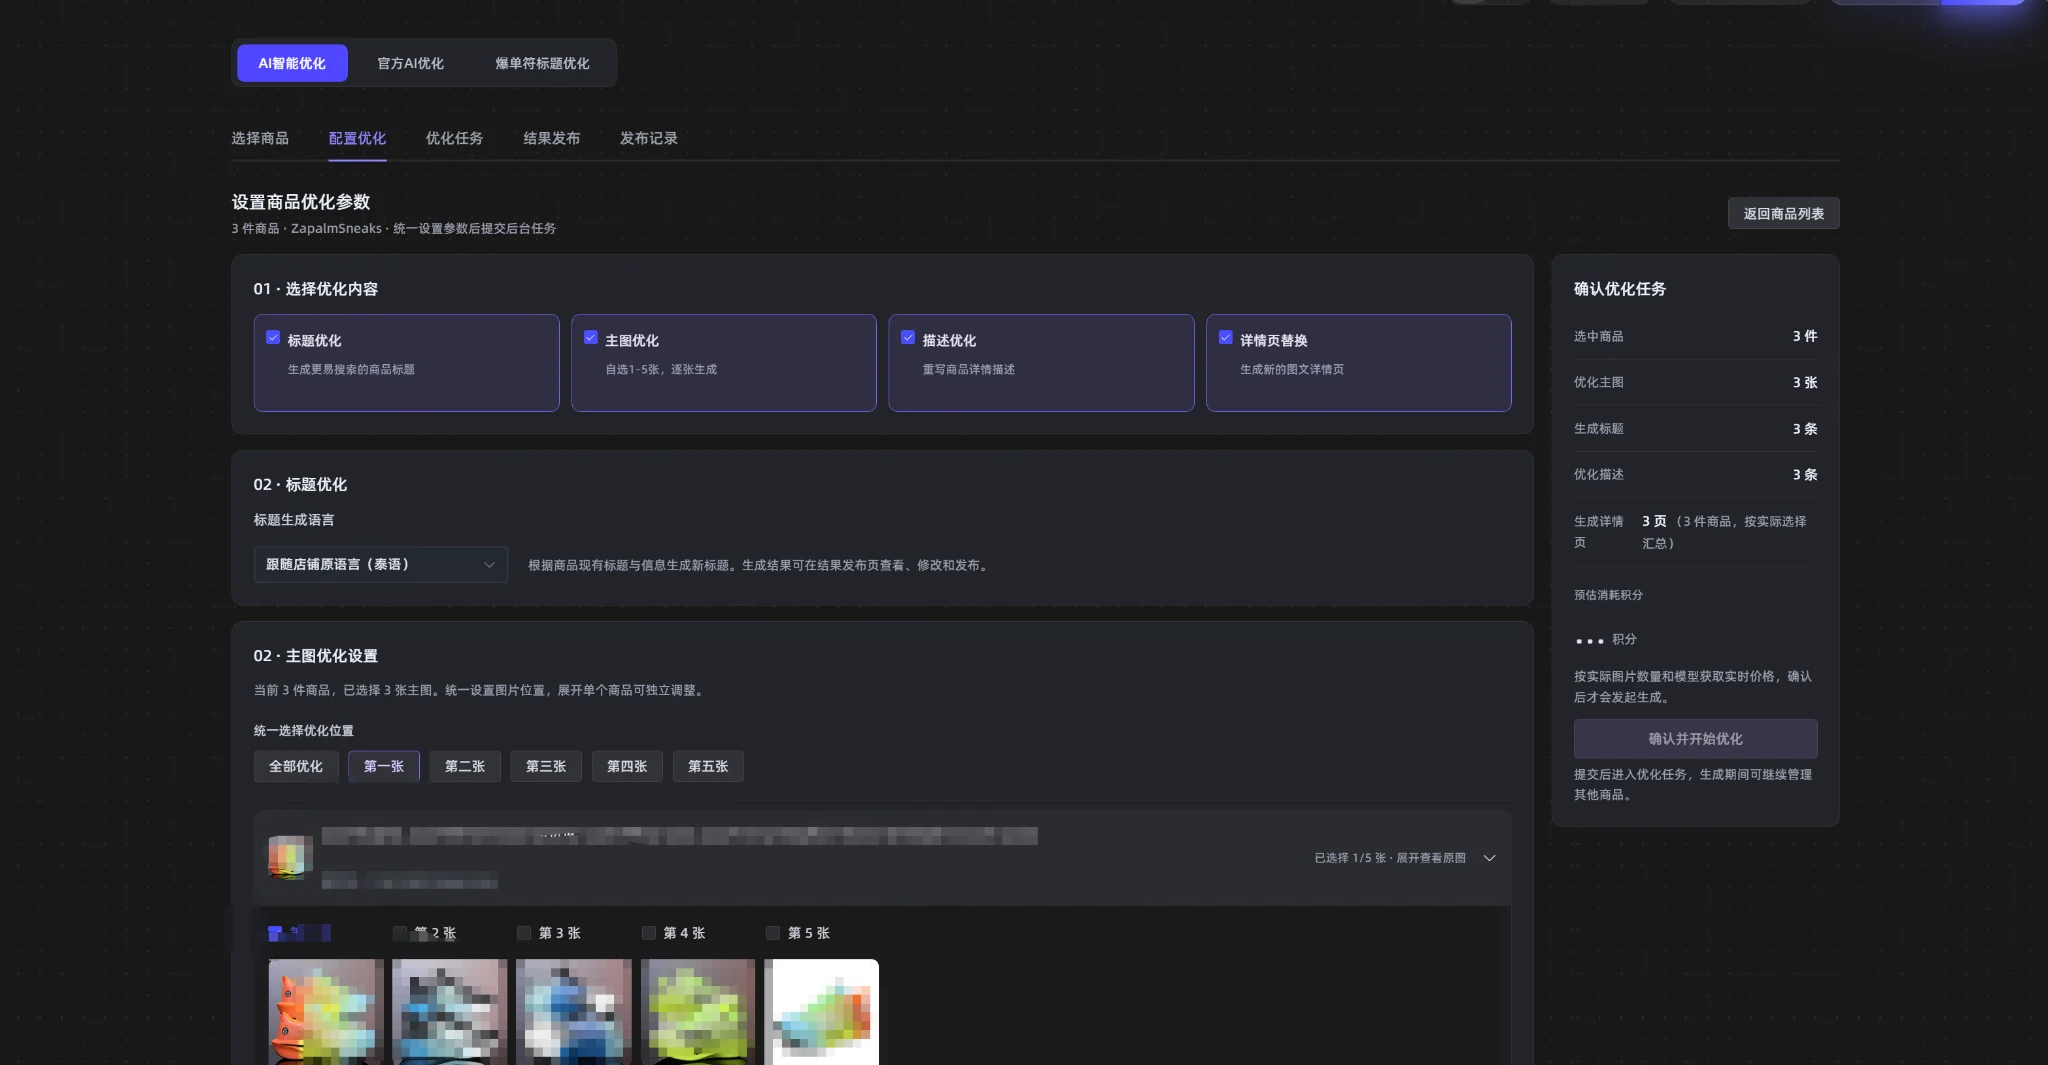Screen dimensions: 2048x1065
Task: Open the fourth green product image thumbnail
Action: (x=698, y=1011)
